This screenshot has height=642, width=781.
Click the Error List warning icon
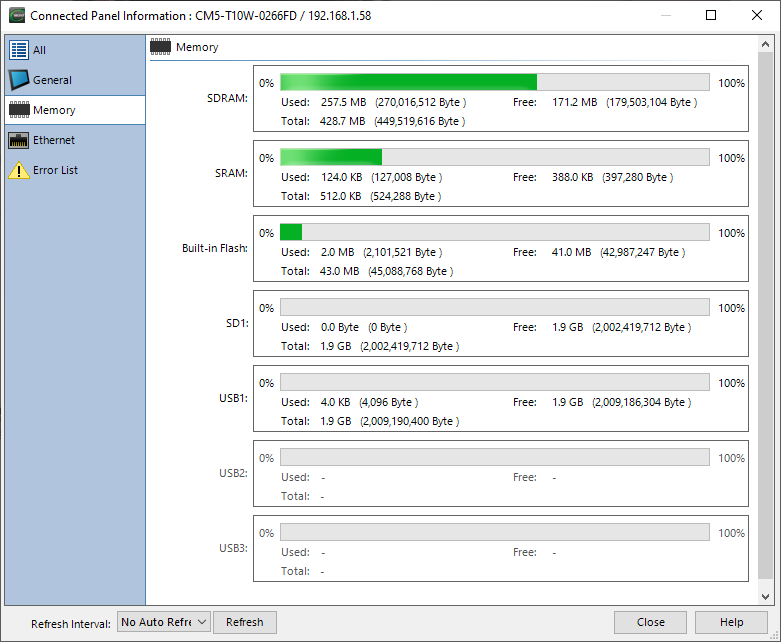pyautogui.click(x=19, y=170)
